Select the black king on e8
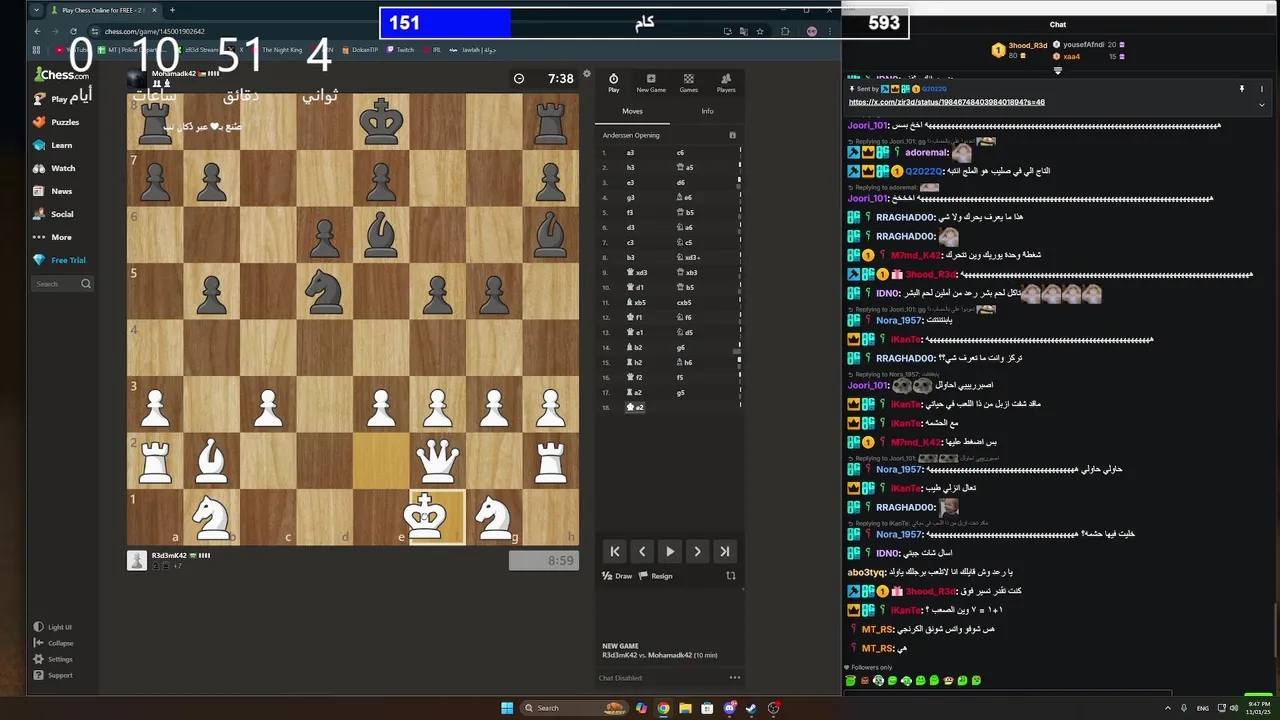Screen dimensions: 1280x720 coord(381,122)
